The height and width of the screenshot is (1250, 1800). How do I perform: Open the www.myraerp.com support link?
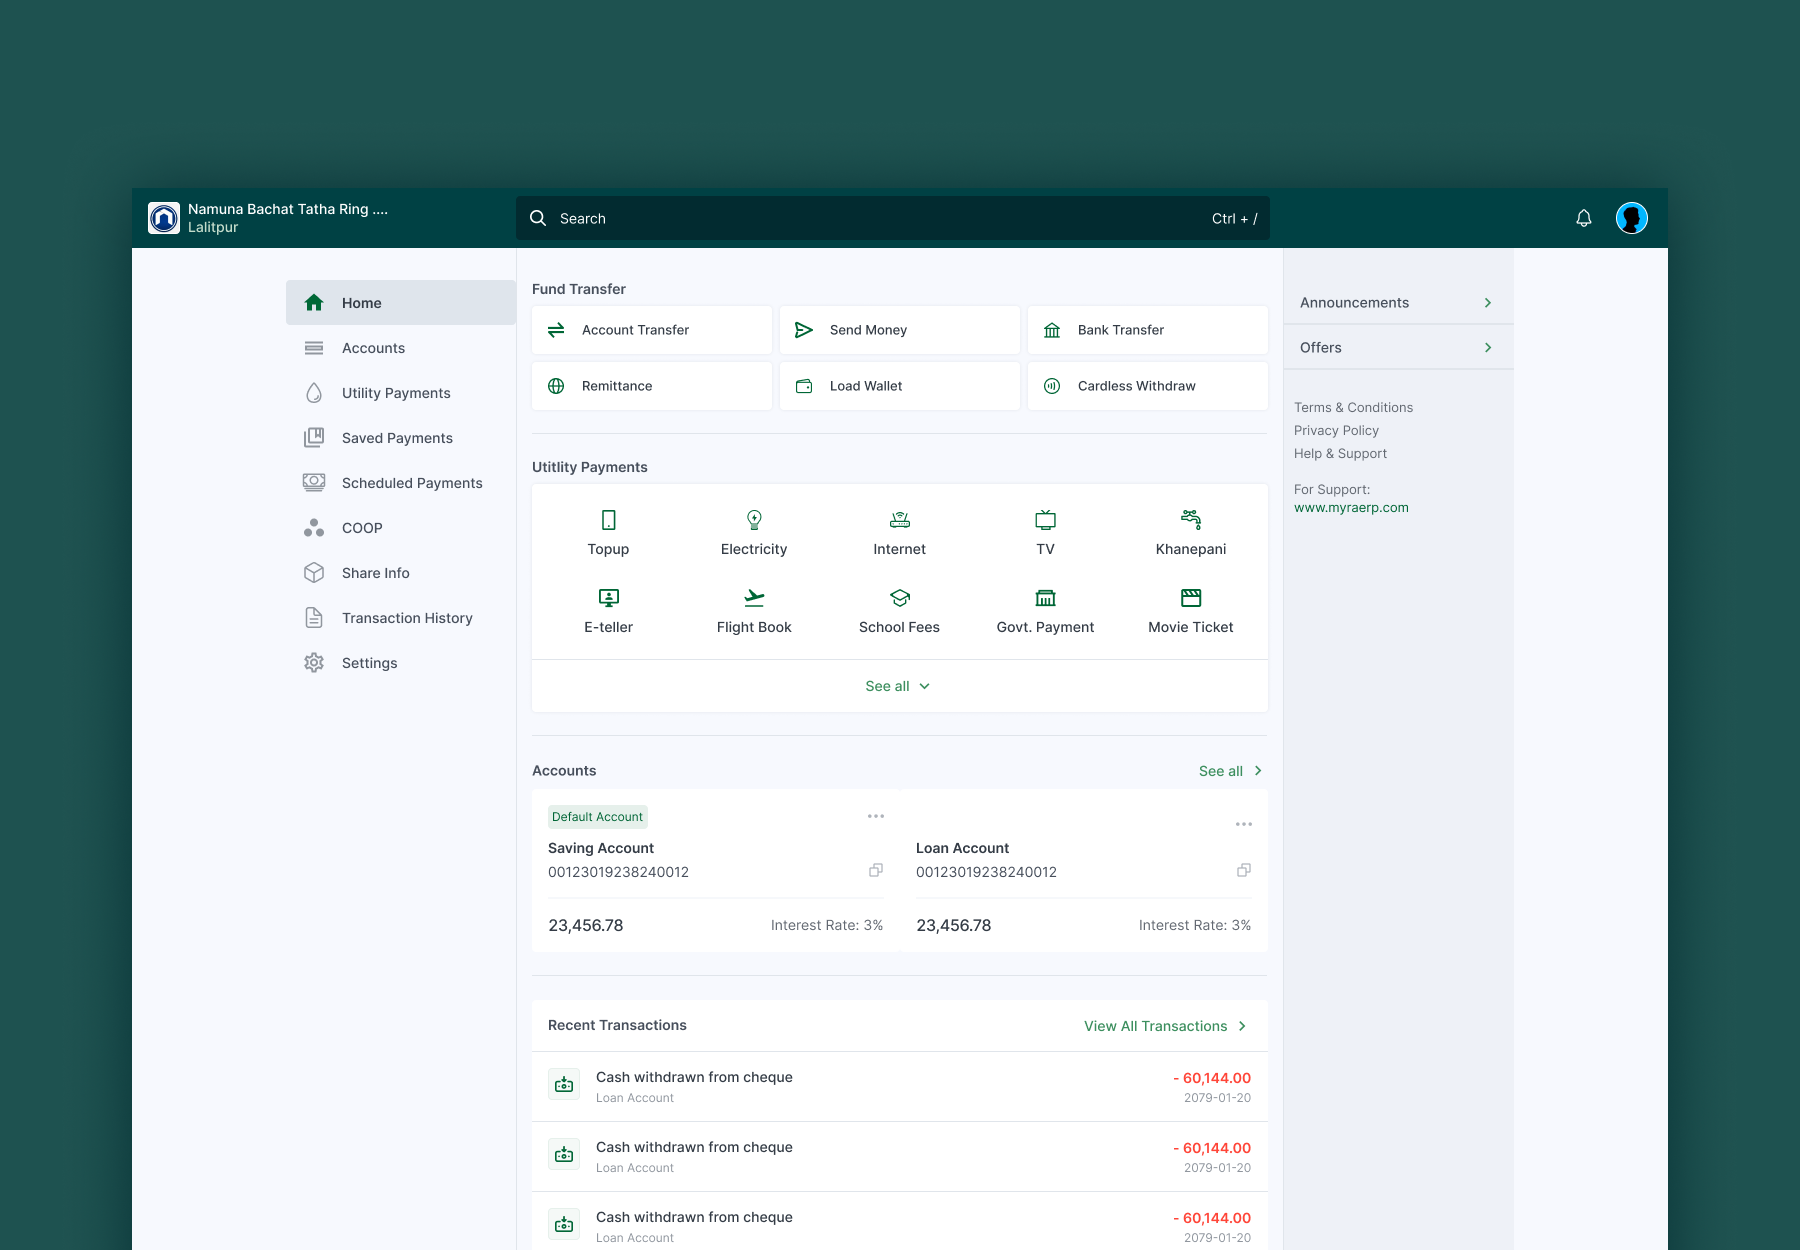pos(1351,507)
